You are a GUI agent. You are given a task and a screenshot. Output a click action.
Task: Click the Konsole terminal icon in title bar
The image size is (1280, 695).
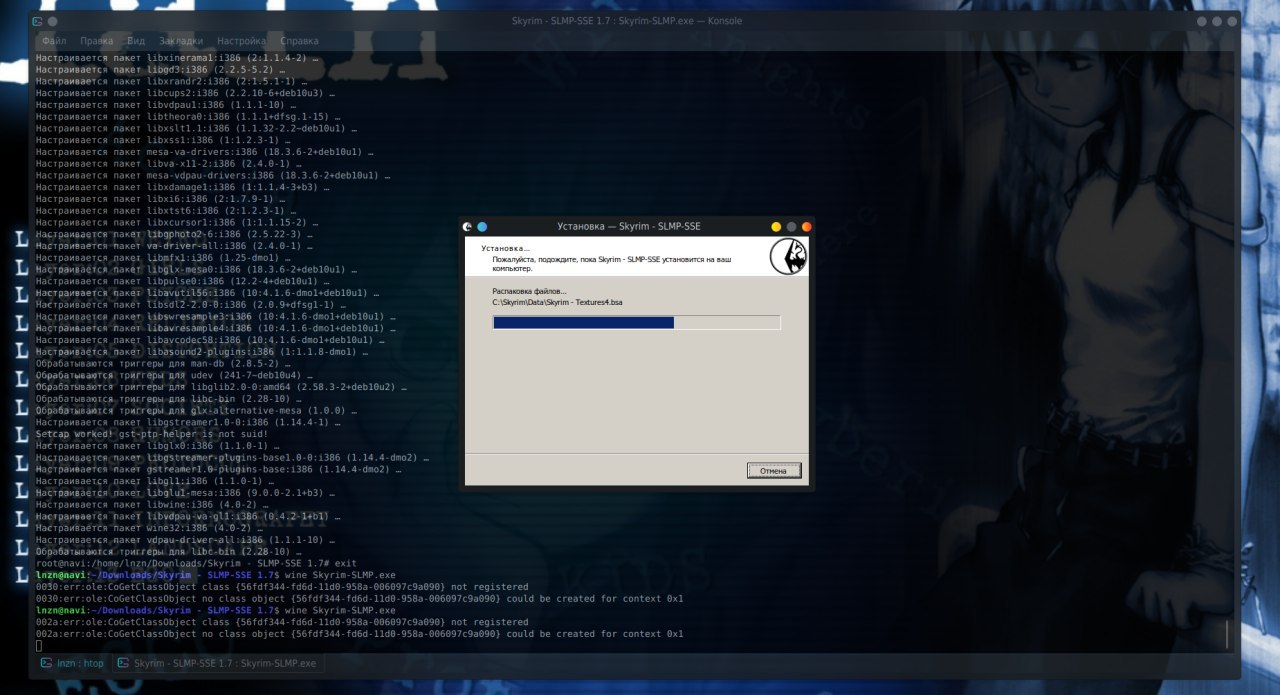[37, 21]
